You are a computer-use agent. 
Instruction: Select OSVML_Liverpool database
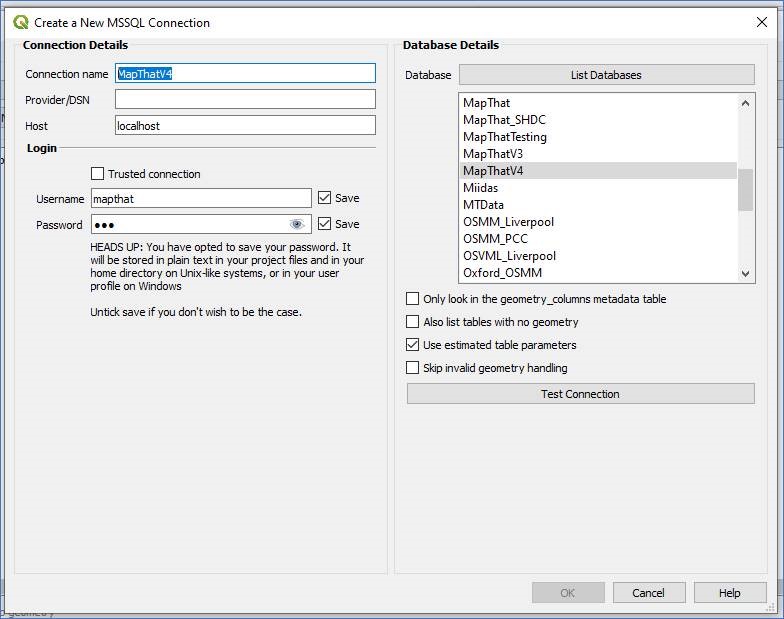598,256
